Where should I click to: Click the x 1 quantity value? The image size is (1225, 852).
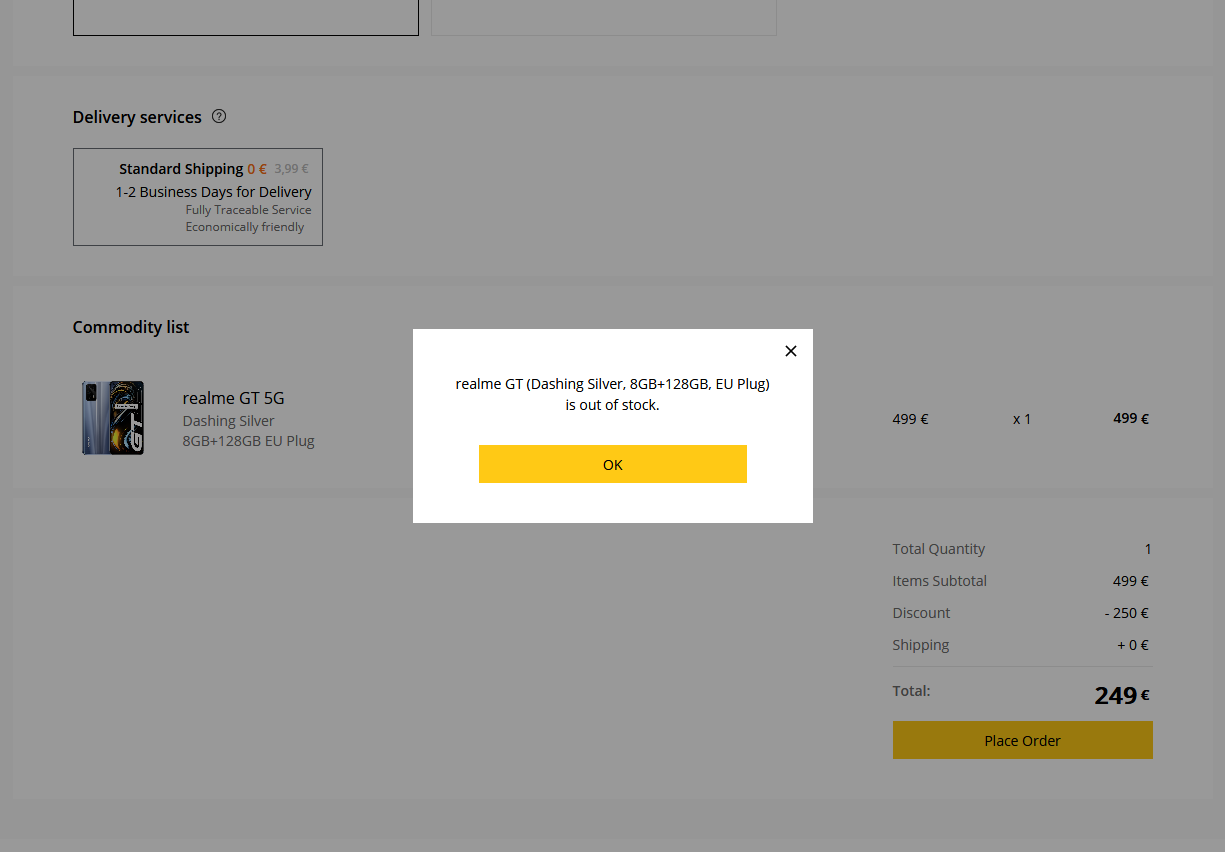click(1022, 419)
